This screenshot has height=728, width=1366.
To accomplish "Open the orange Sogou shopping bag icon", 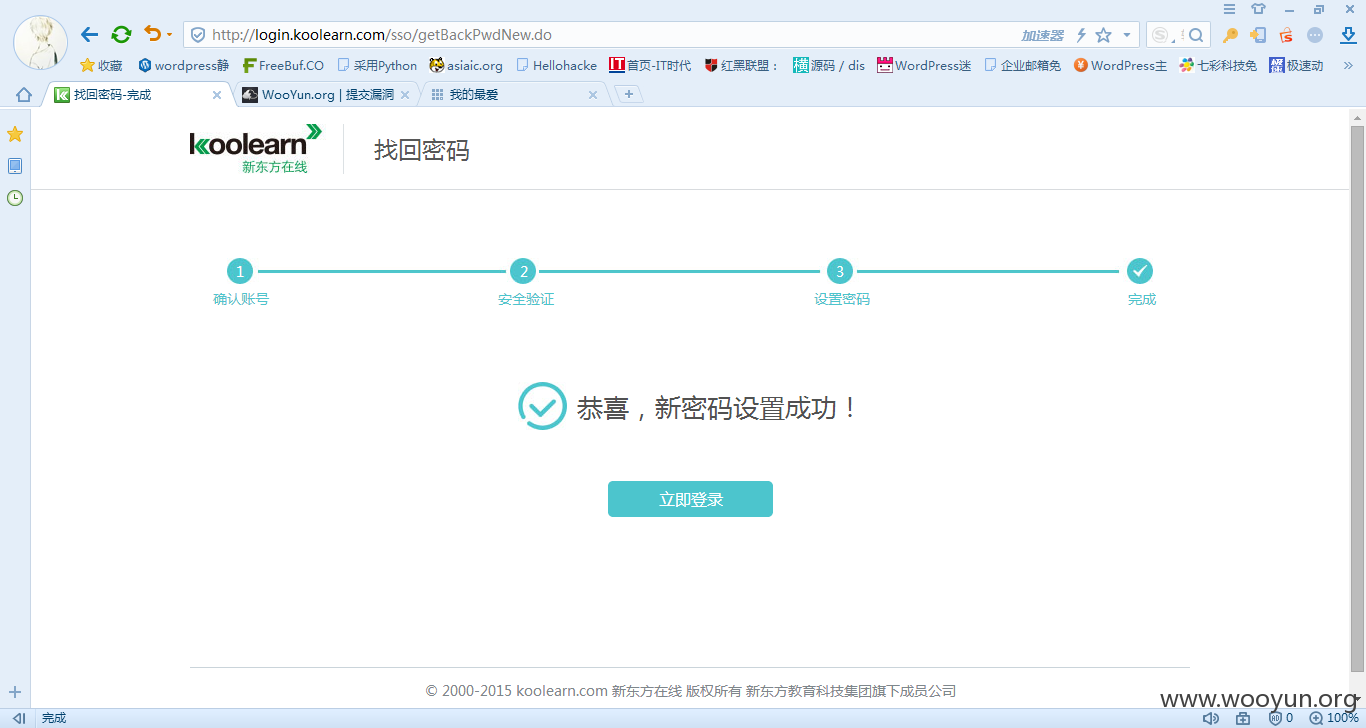I will (x=1286, y=35).
